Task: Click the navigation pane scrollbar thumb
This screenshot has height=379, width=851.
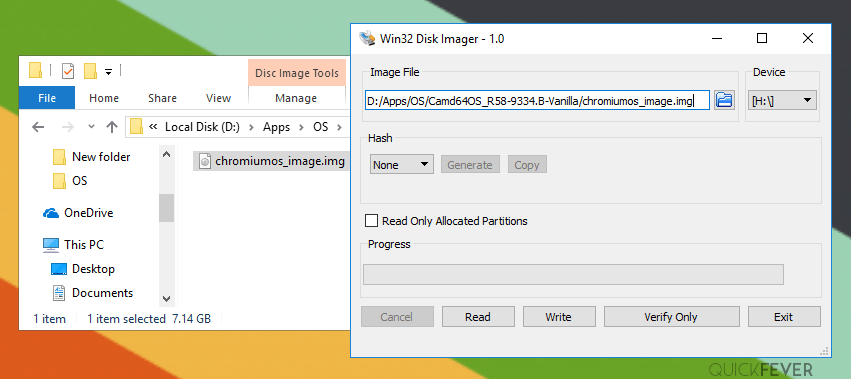Action: [167, 208]
